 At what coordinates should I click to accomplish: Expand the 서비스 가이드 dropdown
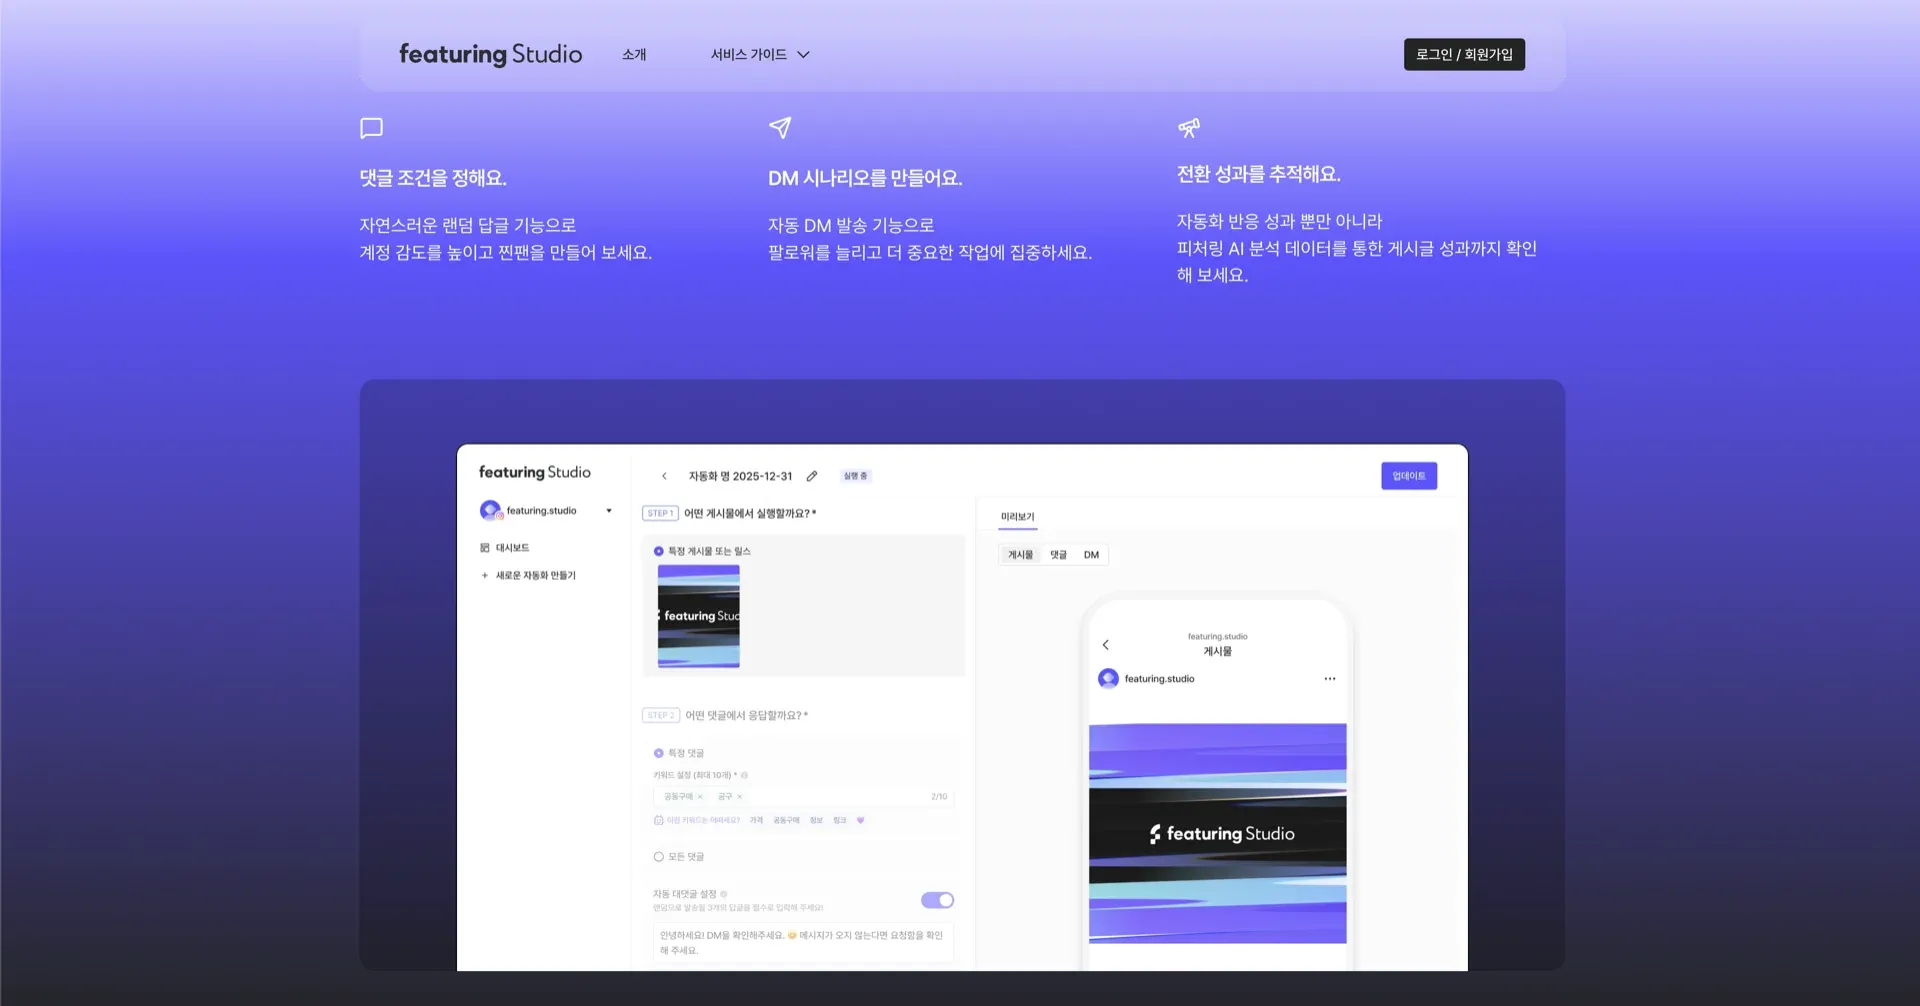(760, 54)
